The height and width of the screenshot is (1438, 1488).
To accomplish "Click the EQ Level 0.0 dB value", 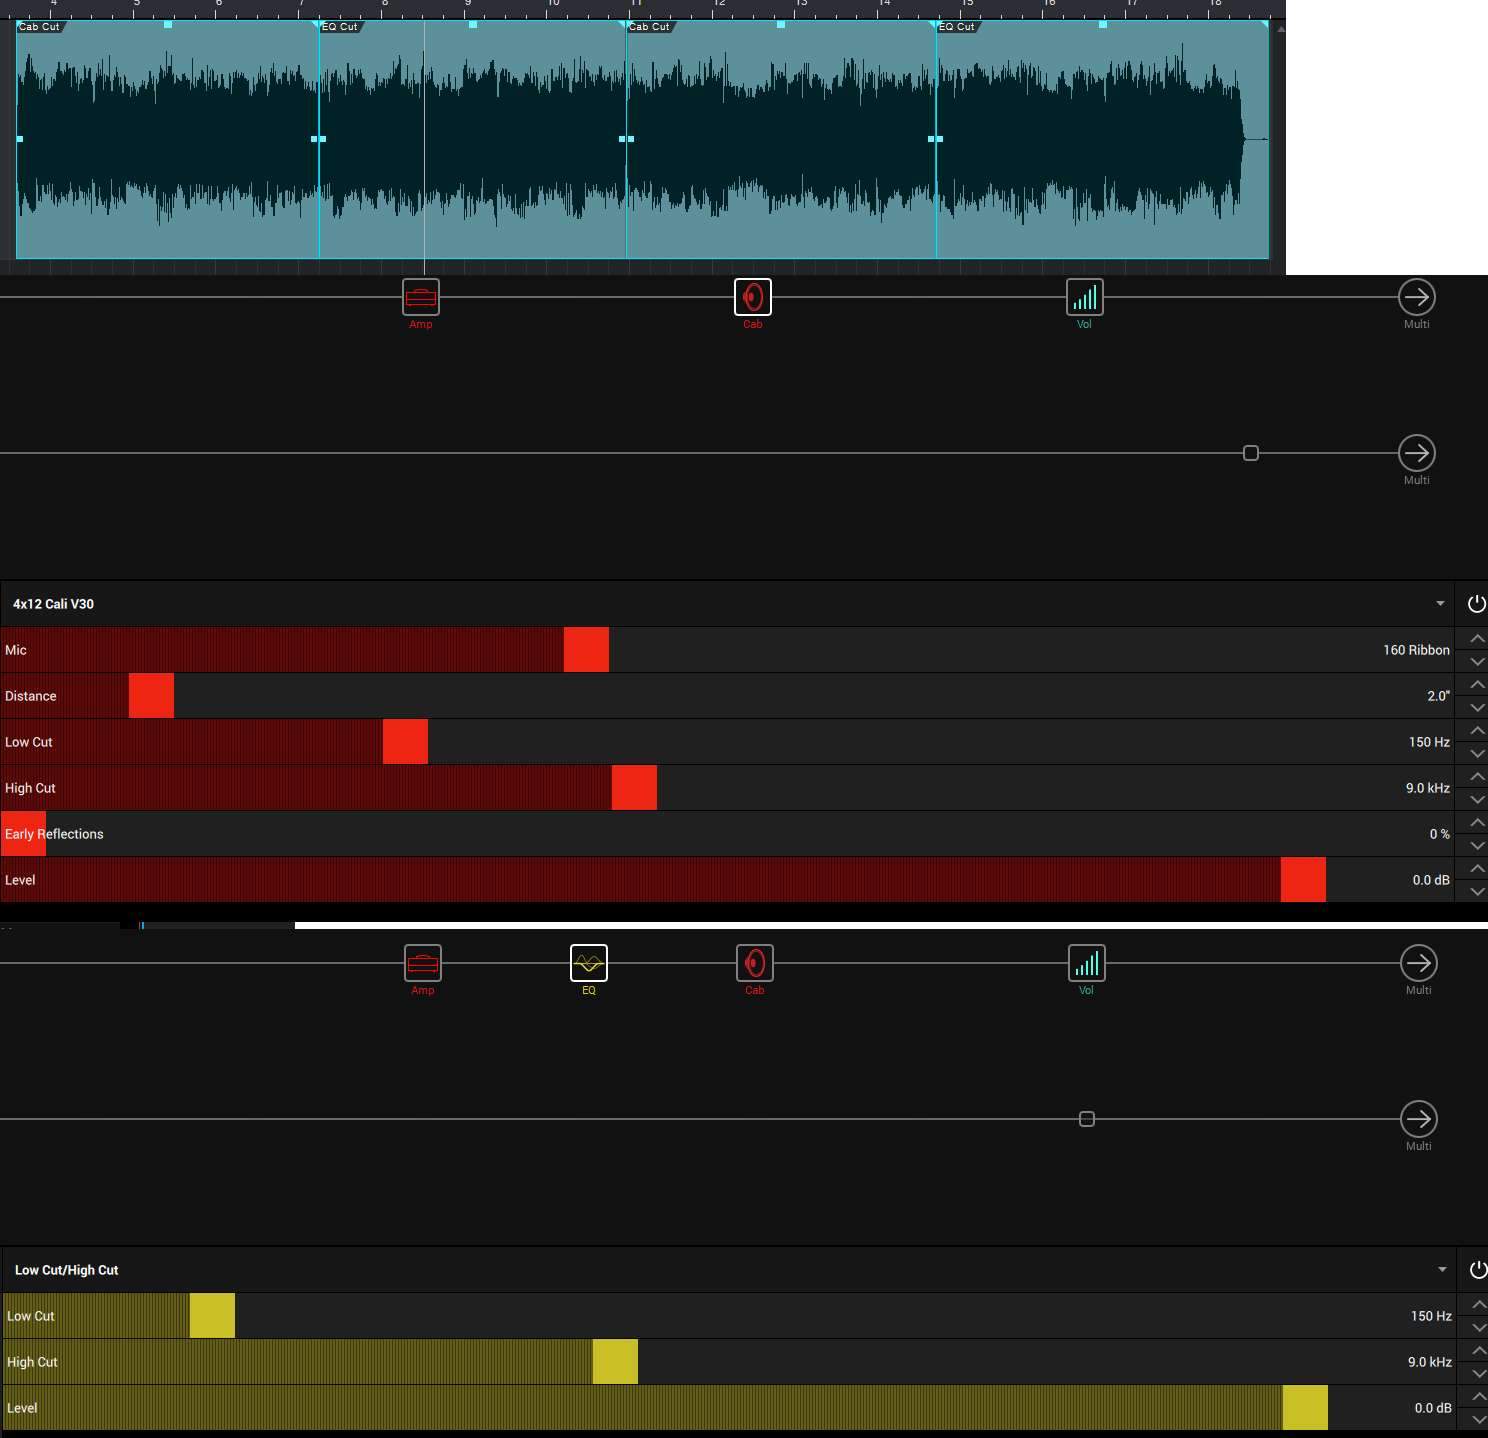I will tap(1433, 1408).
